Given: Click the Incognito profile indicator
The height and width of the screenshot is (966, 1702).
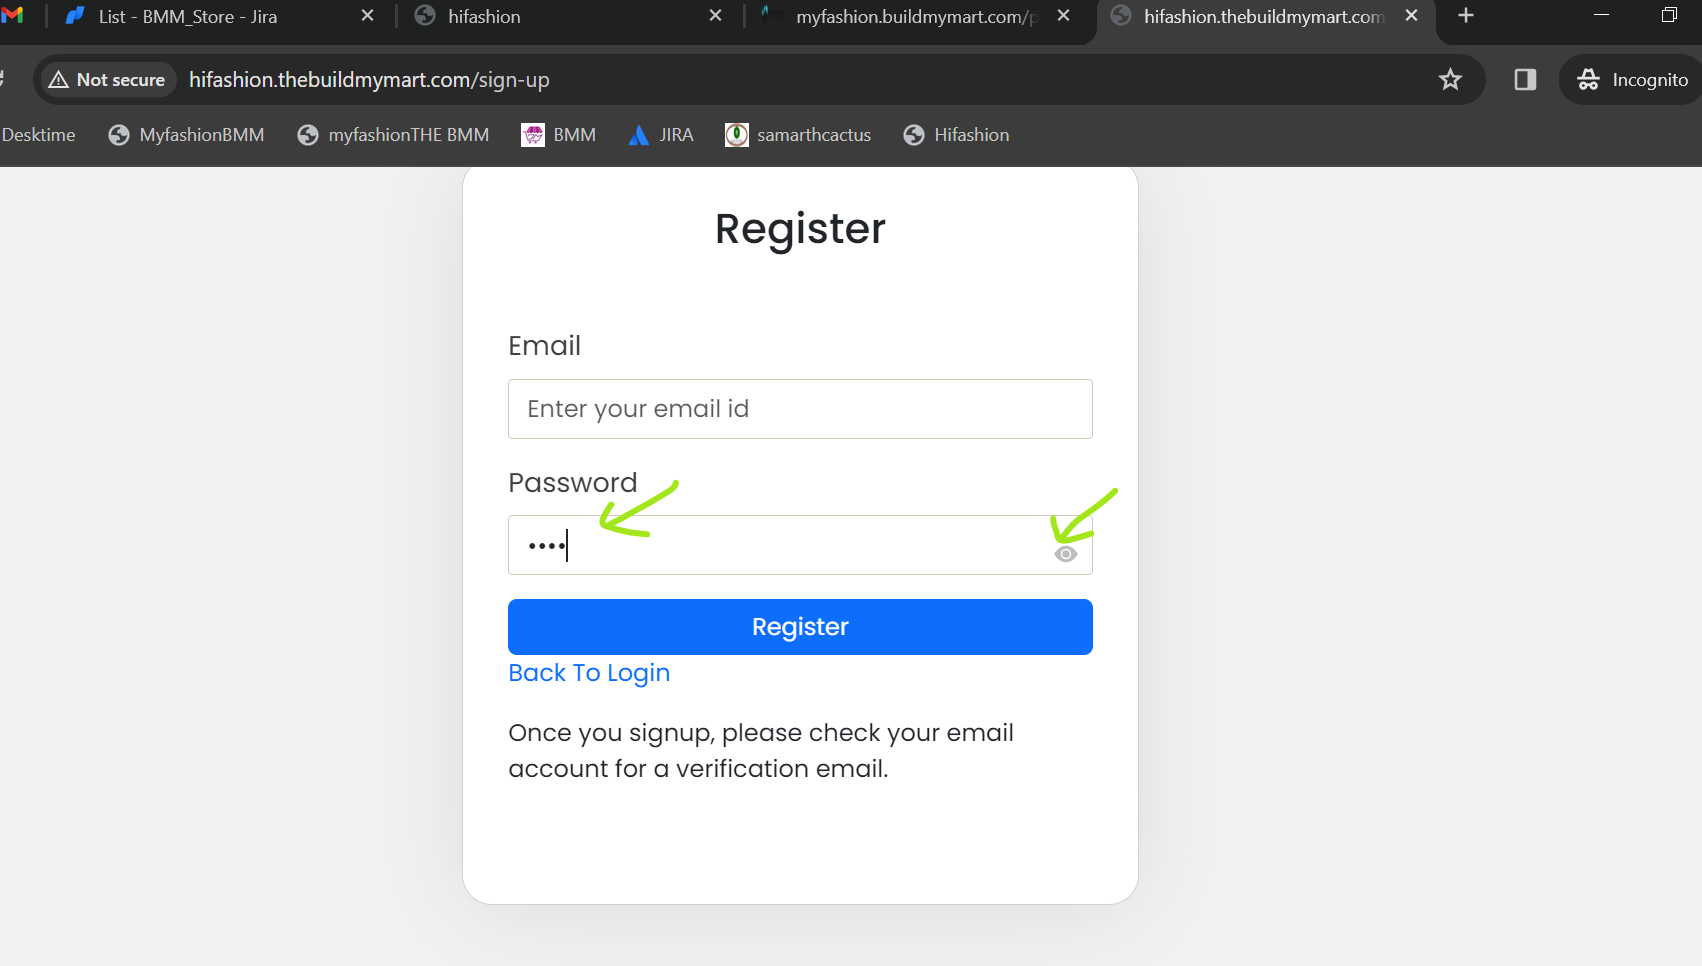Looking at the screenshot, I should tap(1632, 80).
